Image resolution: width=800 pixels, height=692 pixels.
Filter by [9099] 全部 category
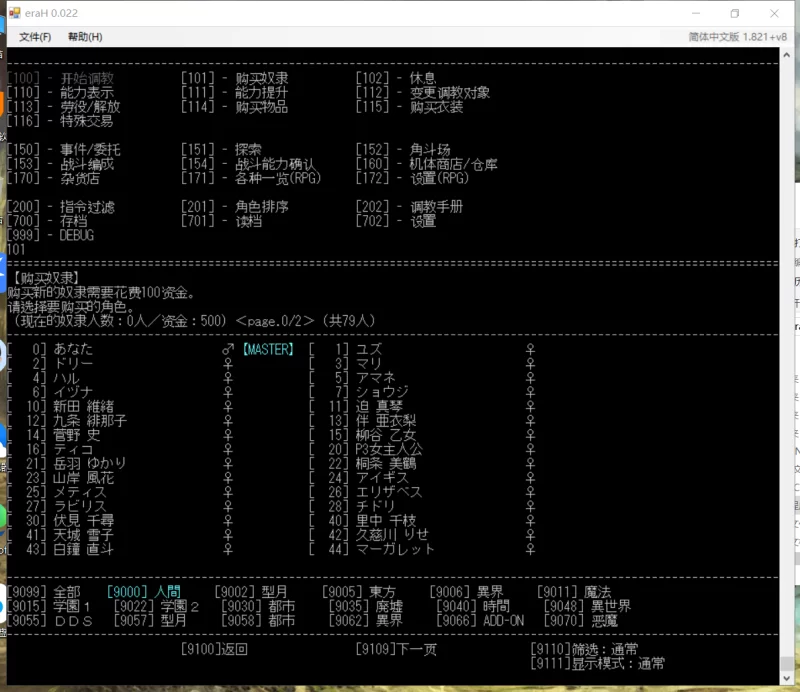pos(44,592)
